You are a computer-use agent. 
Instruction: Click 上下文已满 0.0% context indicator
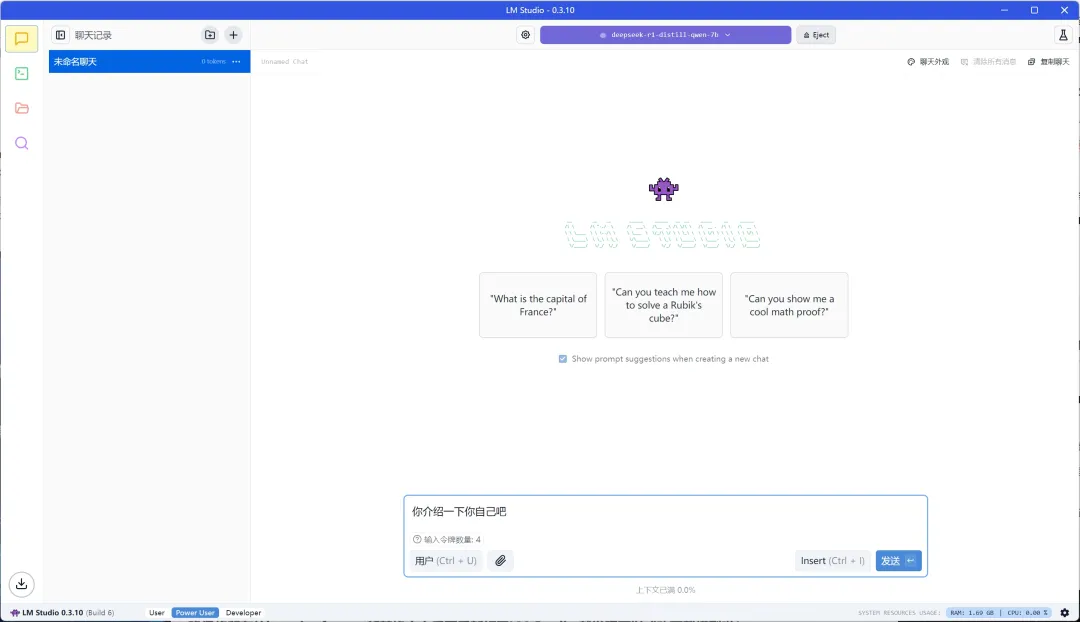(665, 590)
